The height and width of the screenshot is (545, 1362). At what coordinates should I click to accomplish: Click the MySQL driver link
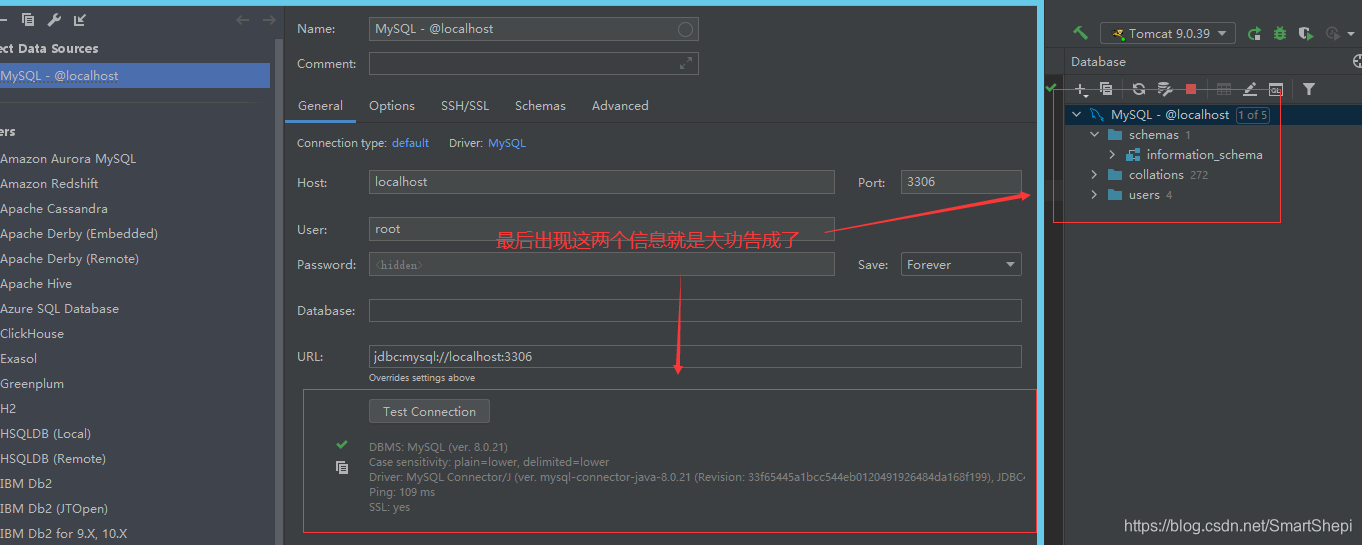click(x=507, y=143)
